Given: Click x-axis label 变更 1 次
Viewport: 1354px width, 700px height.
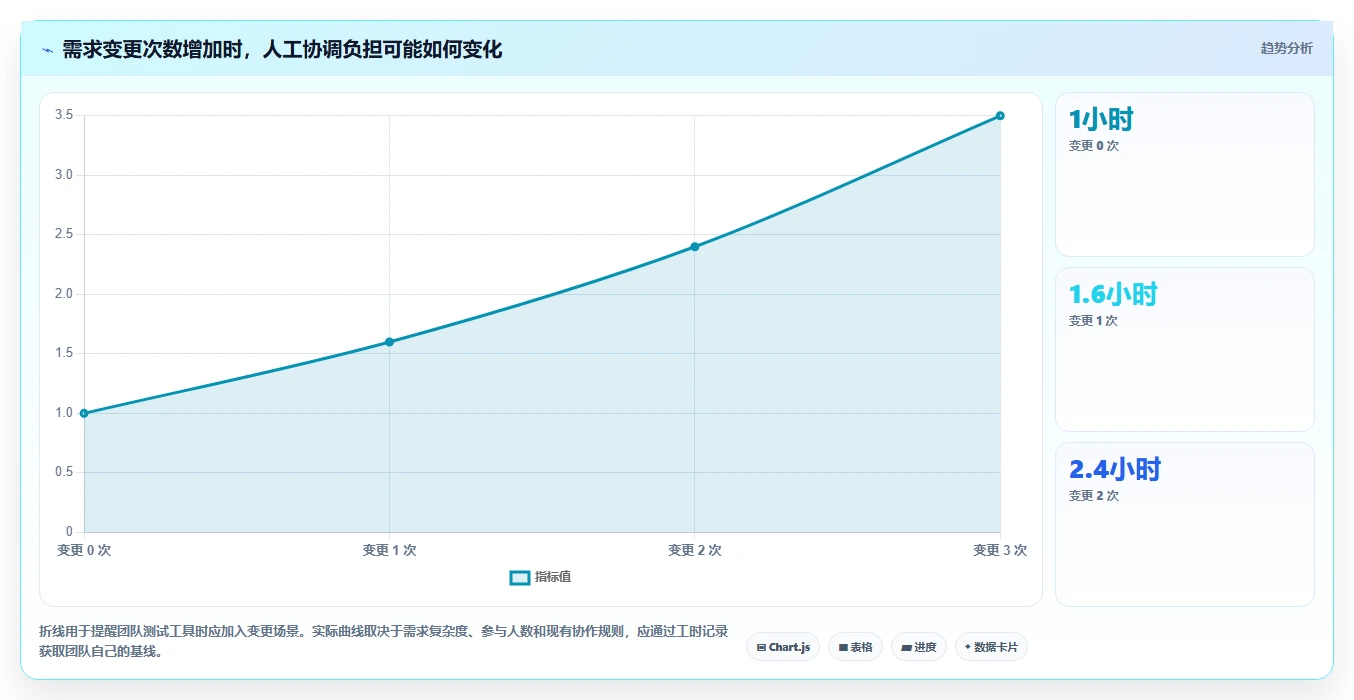Looking at the screenshot, I should pos(389,550).
